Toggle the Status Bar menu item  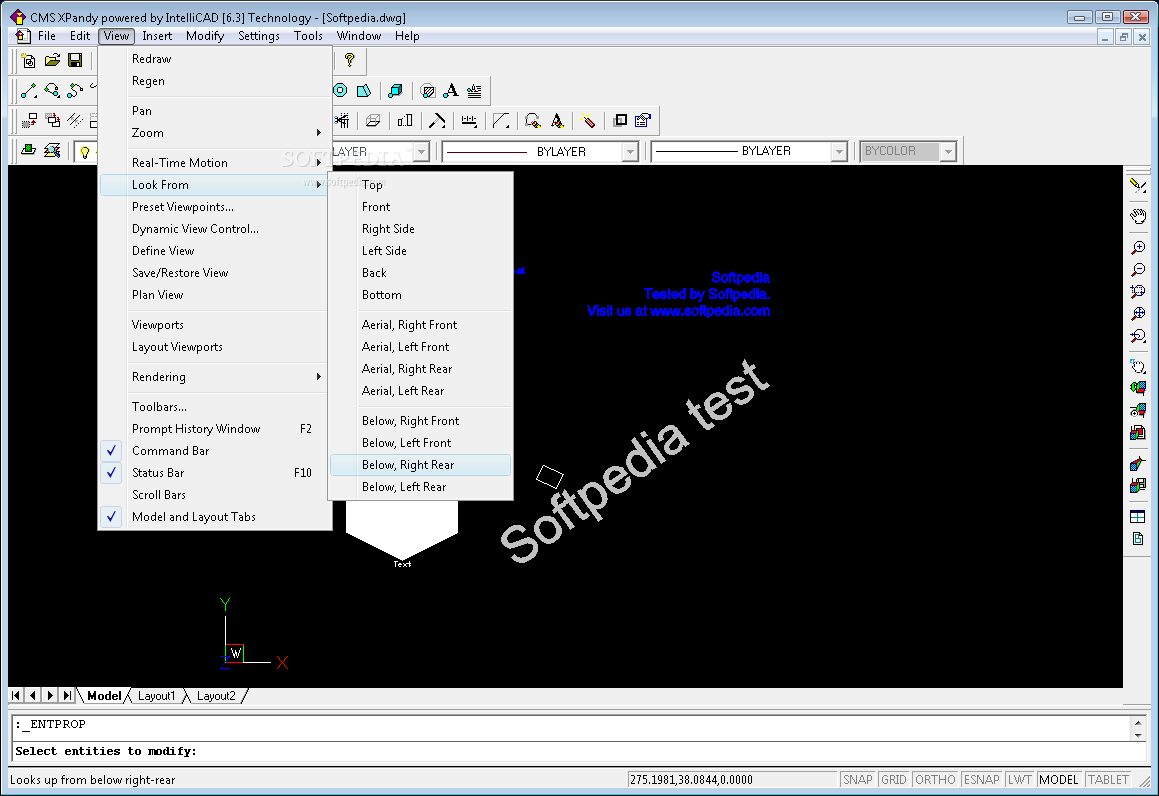(214, 473)
